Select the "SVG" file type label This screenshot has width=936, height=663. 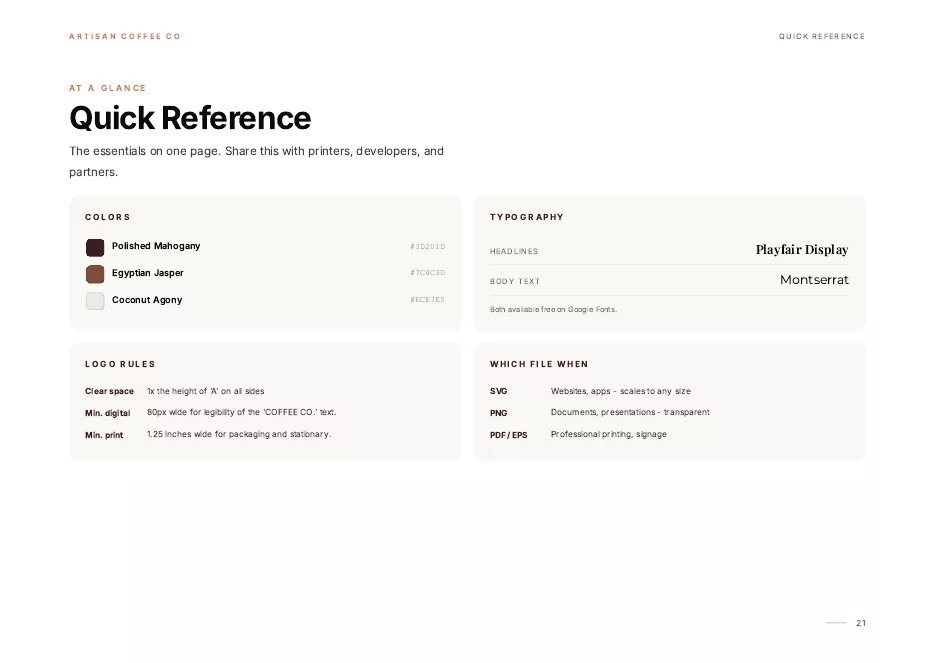tap(498, 391)
